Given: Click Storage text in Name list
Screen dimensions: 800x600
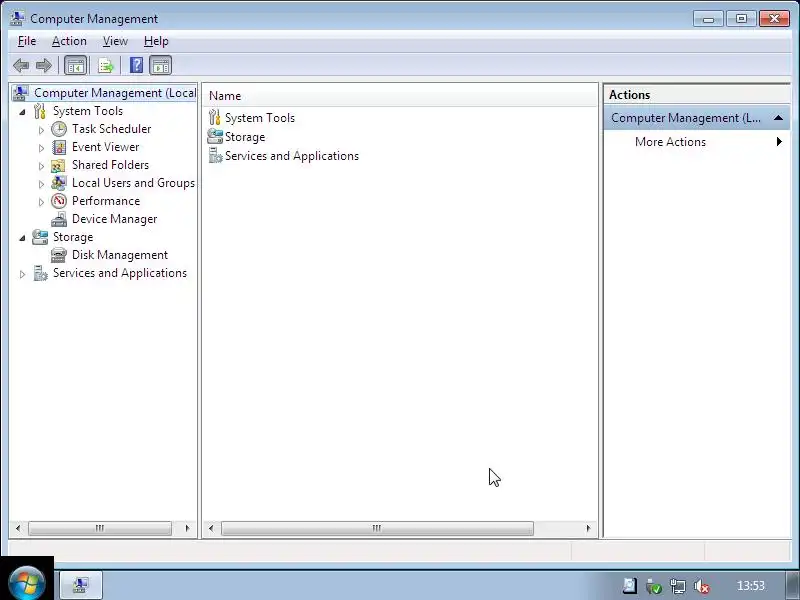Looking at the screenshot, I should 245,137.
